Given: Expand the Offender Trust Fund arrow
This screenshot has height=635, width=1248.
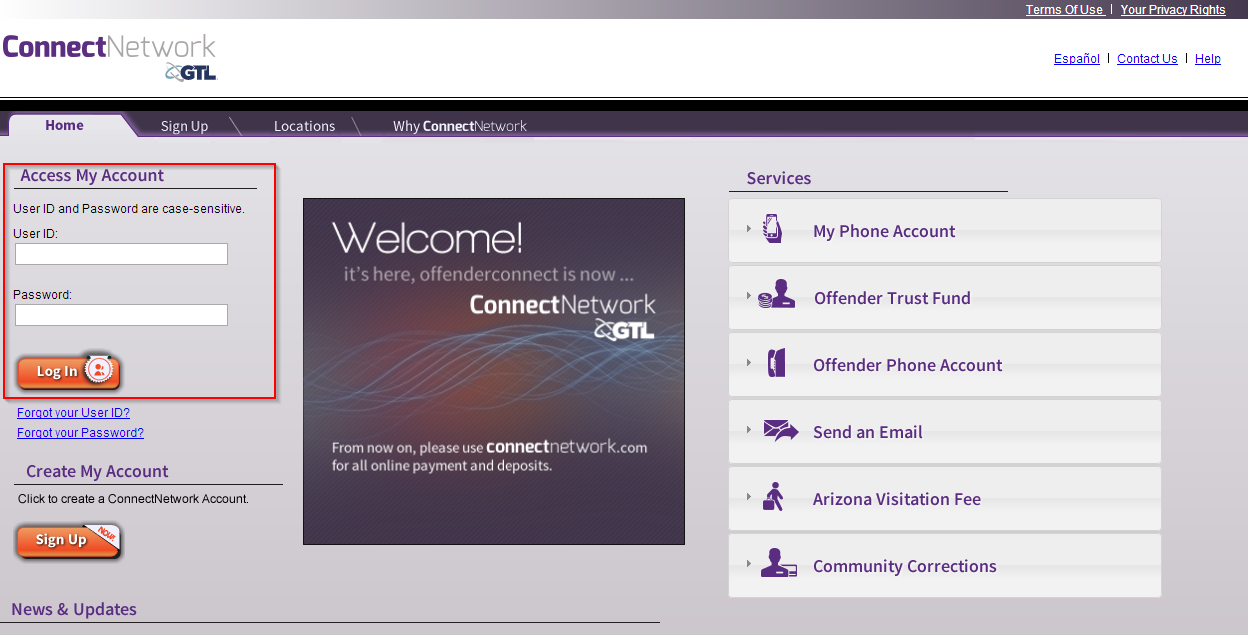Looking at the screenshot, I should tap(748, 296).
